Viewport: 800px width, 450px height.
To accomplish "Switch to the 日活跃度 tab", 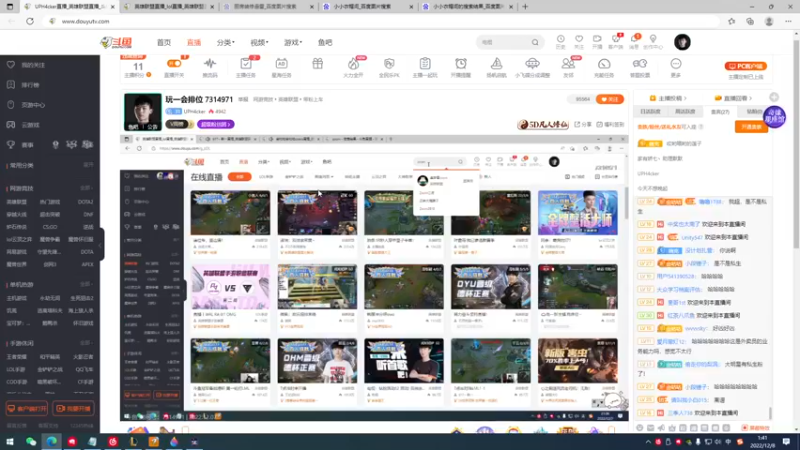I will click(x=651, y=112).
